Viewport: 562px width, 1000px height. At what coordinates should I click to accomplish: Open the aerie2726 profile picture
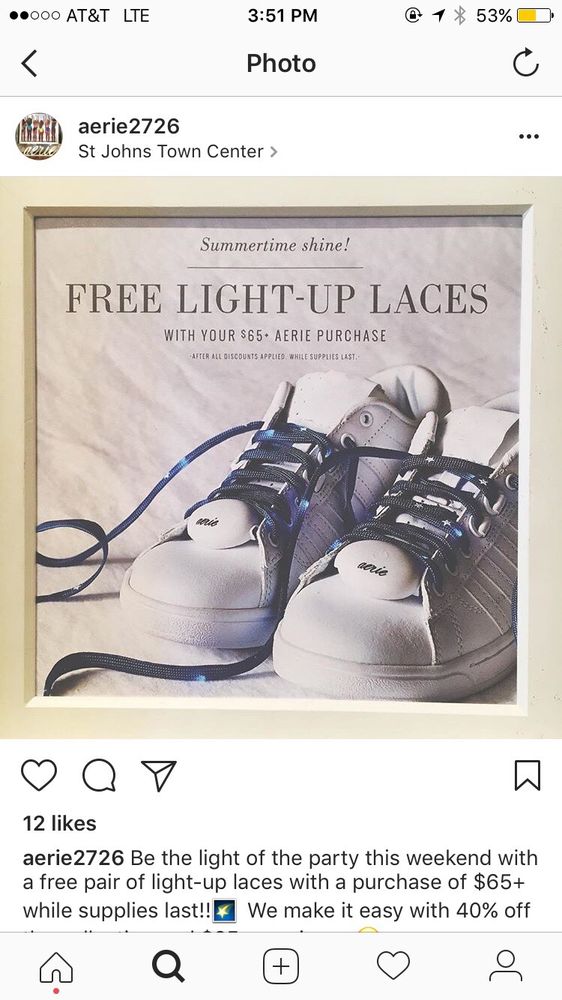39,136
